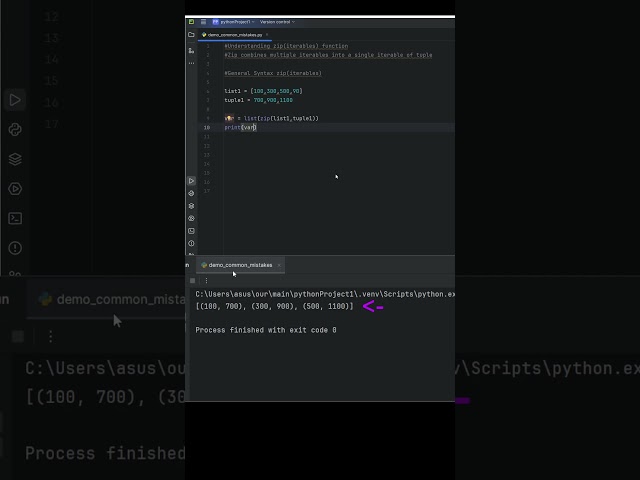
Task: Show more tool windows via three dots
Action: (191, 63)
